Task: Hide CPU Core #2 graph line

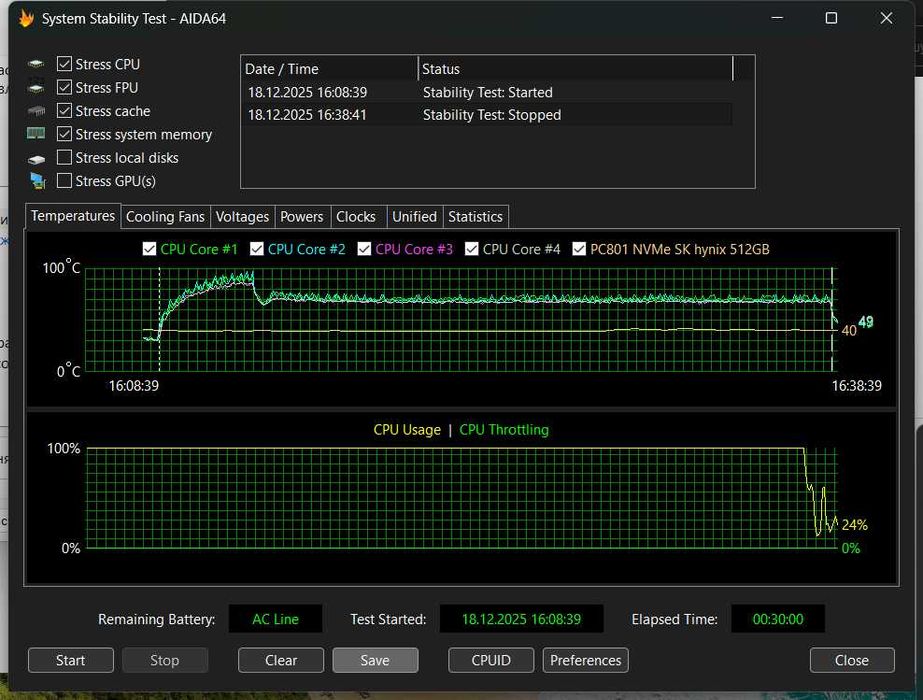Action: 257,249
